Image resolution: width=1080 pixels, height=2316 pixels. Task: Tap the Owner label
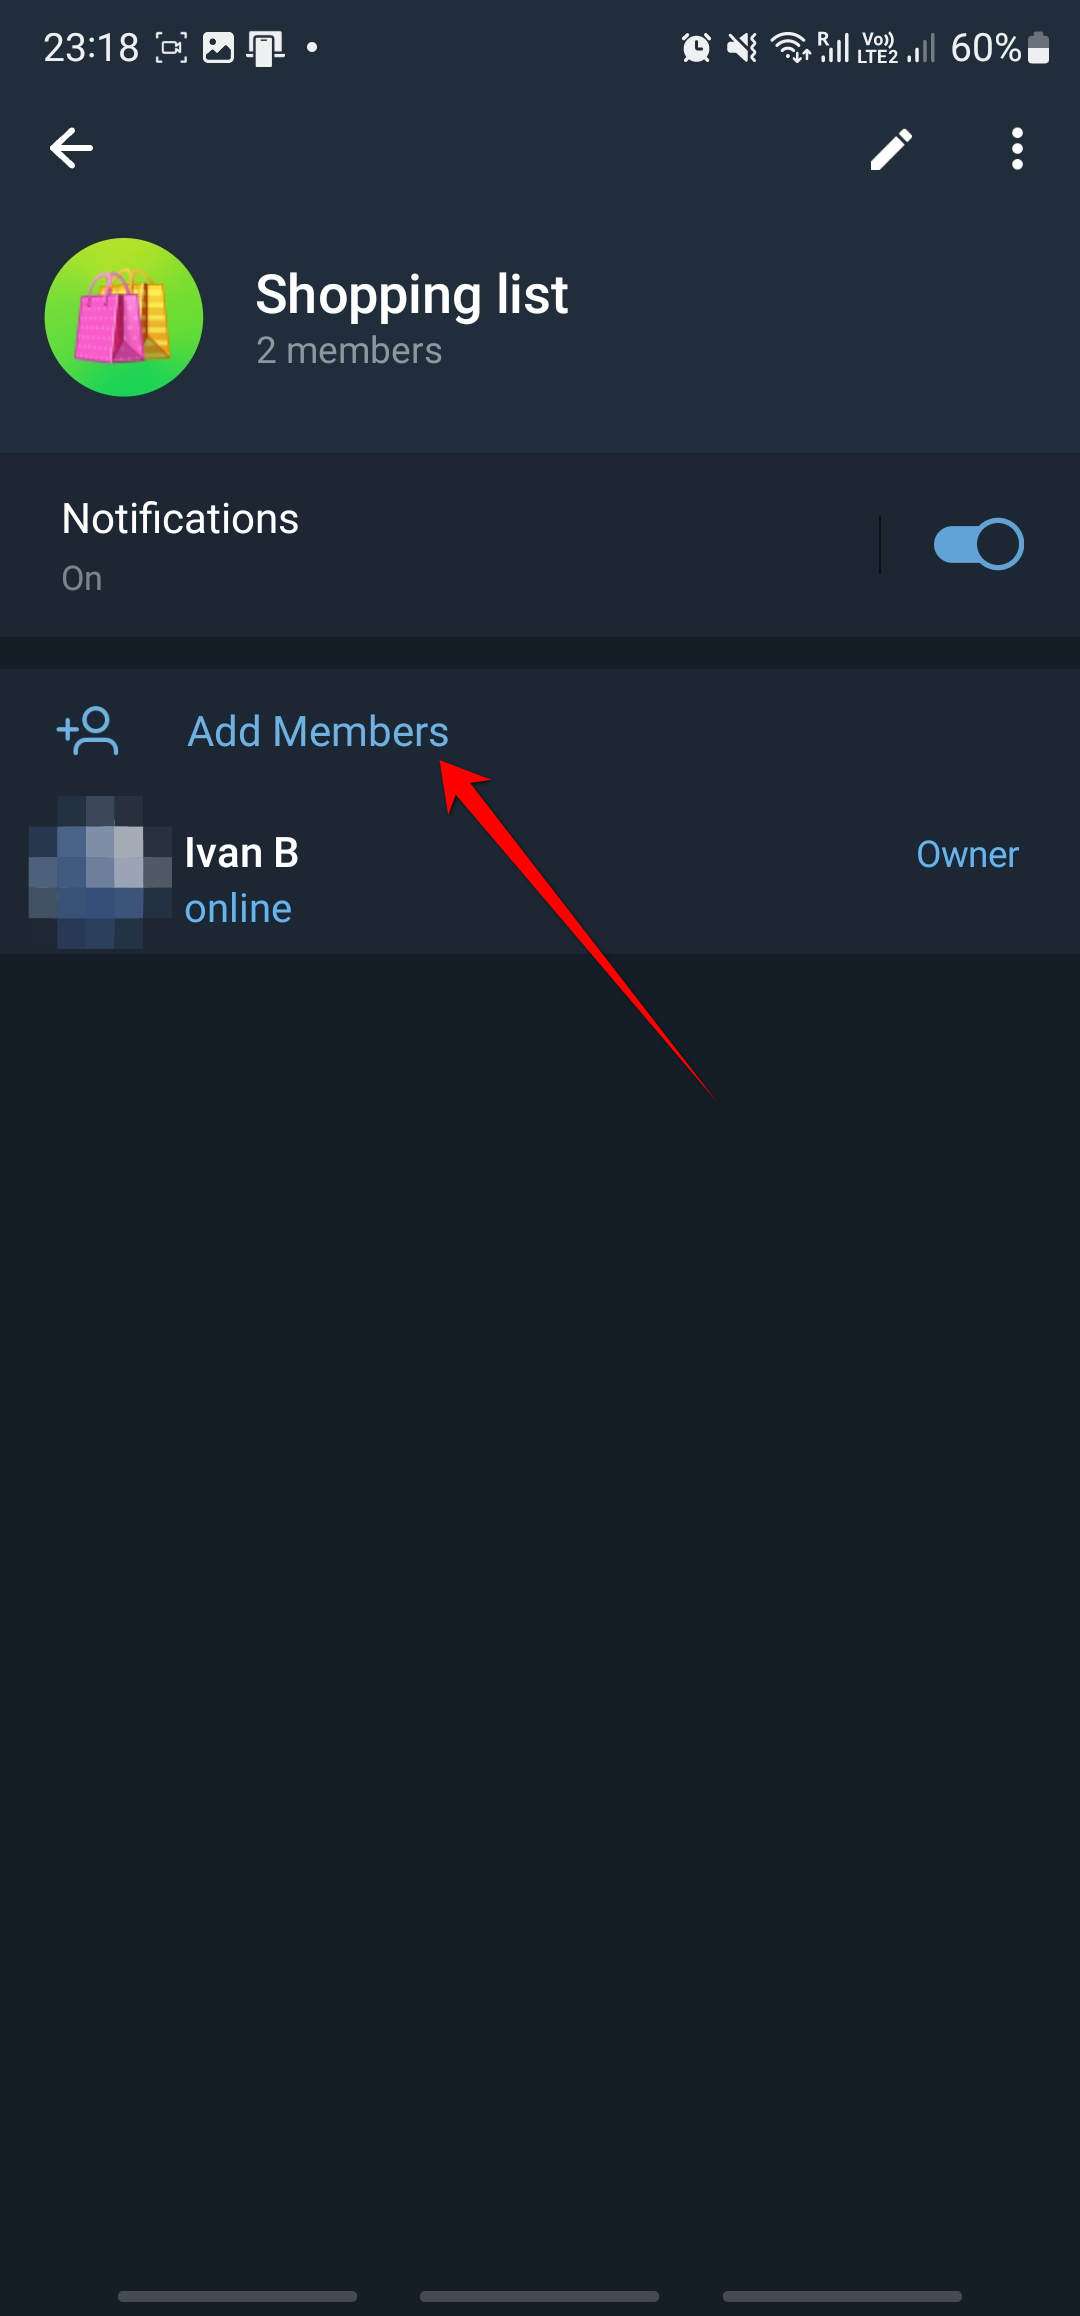click(x=967, y=854)
